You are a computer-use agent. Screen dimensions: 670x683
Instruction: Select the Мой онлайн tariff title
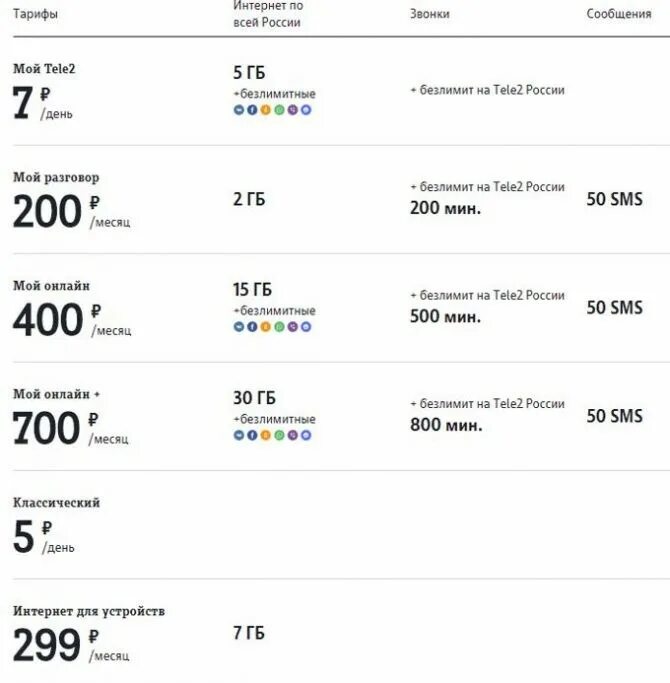(51, 286)
